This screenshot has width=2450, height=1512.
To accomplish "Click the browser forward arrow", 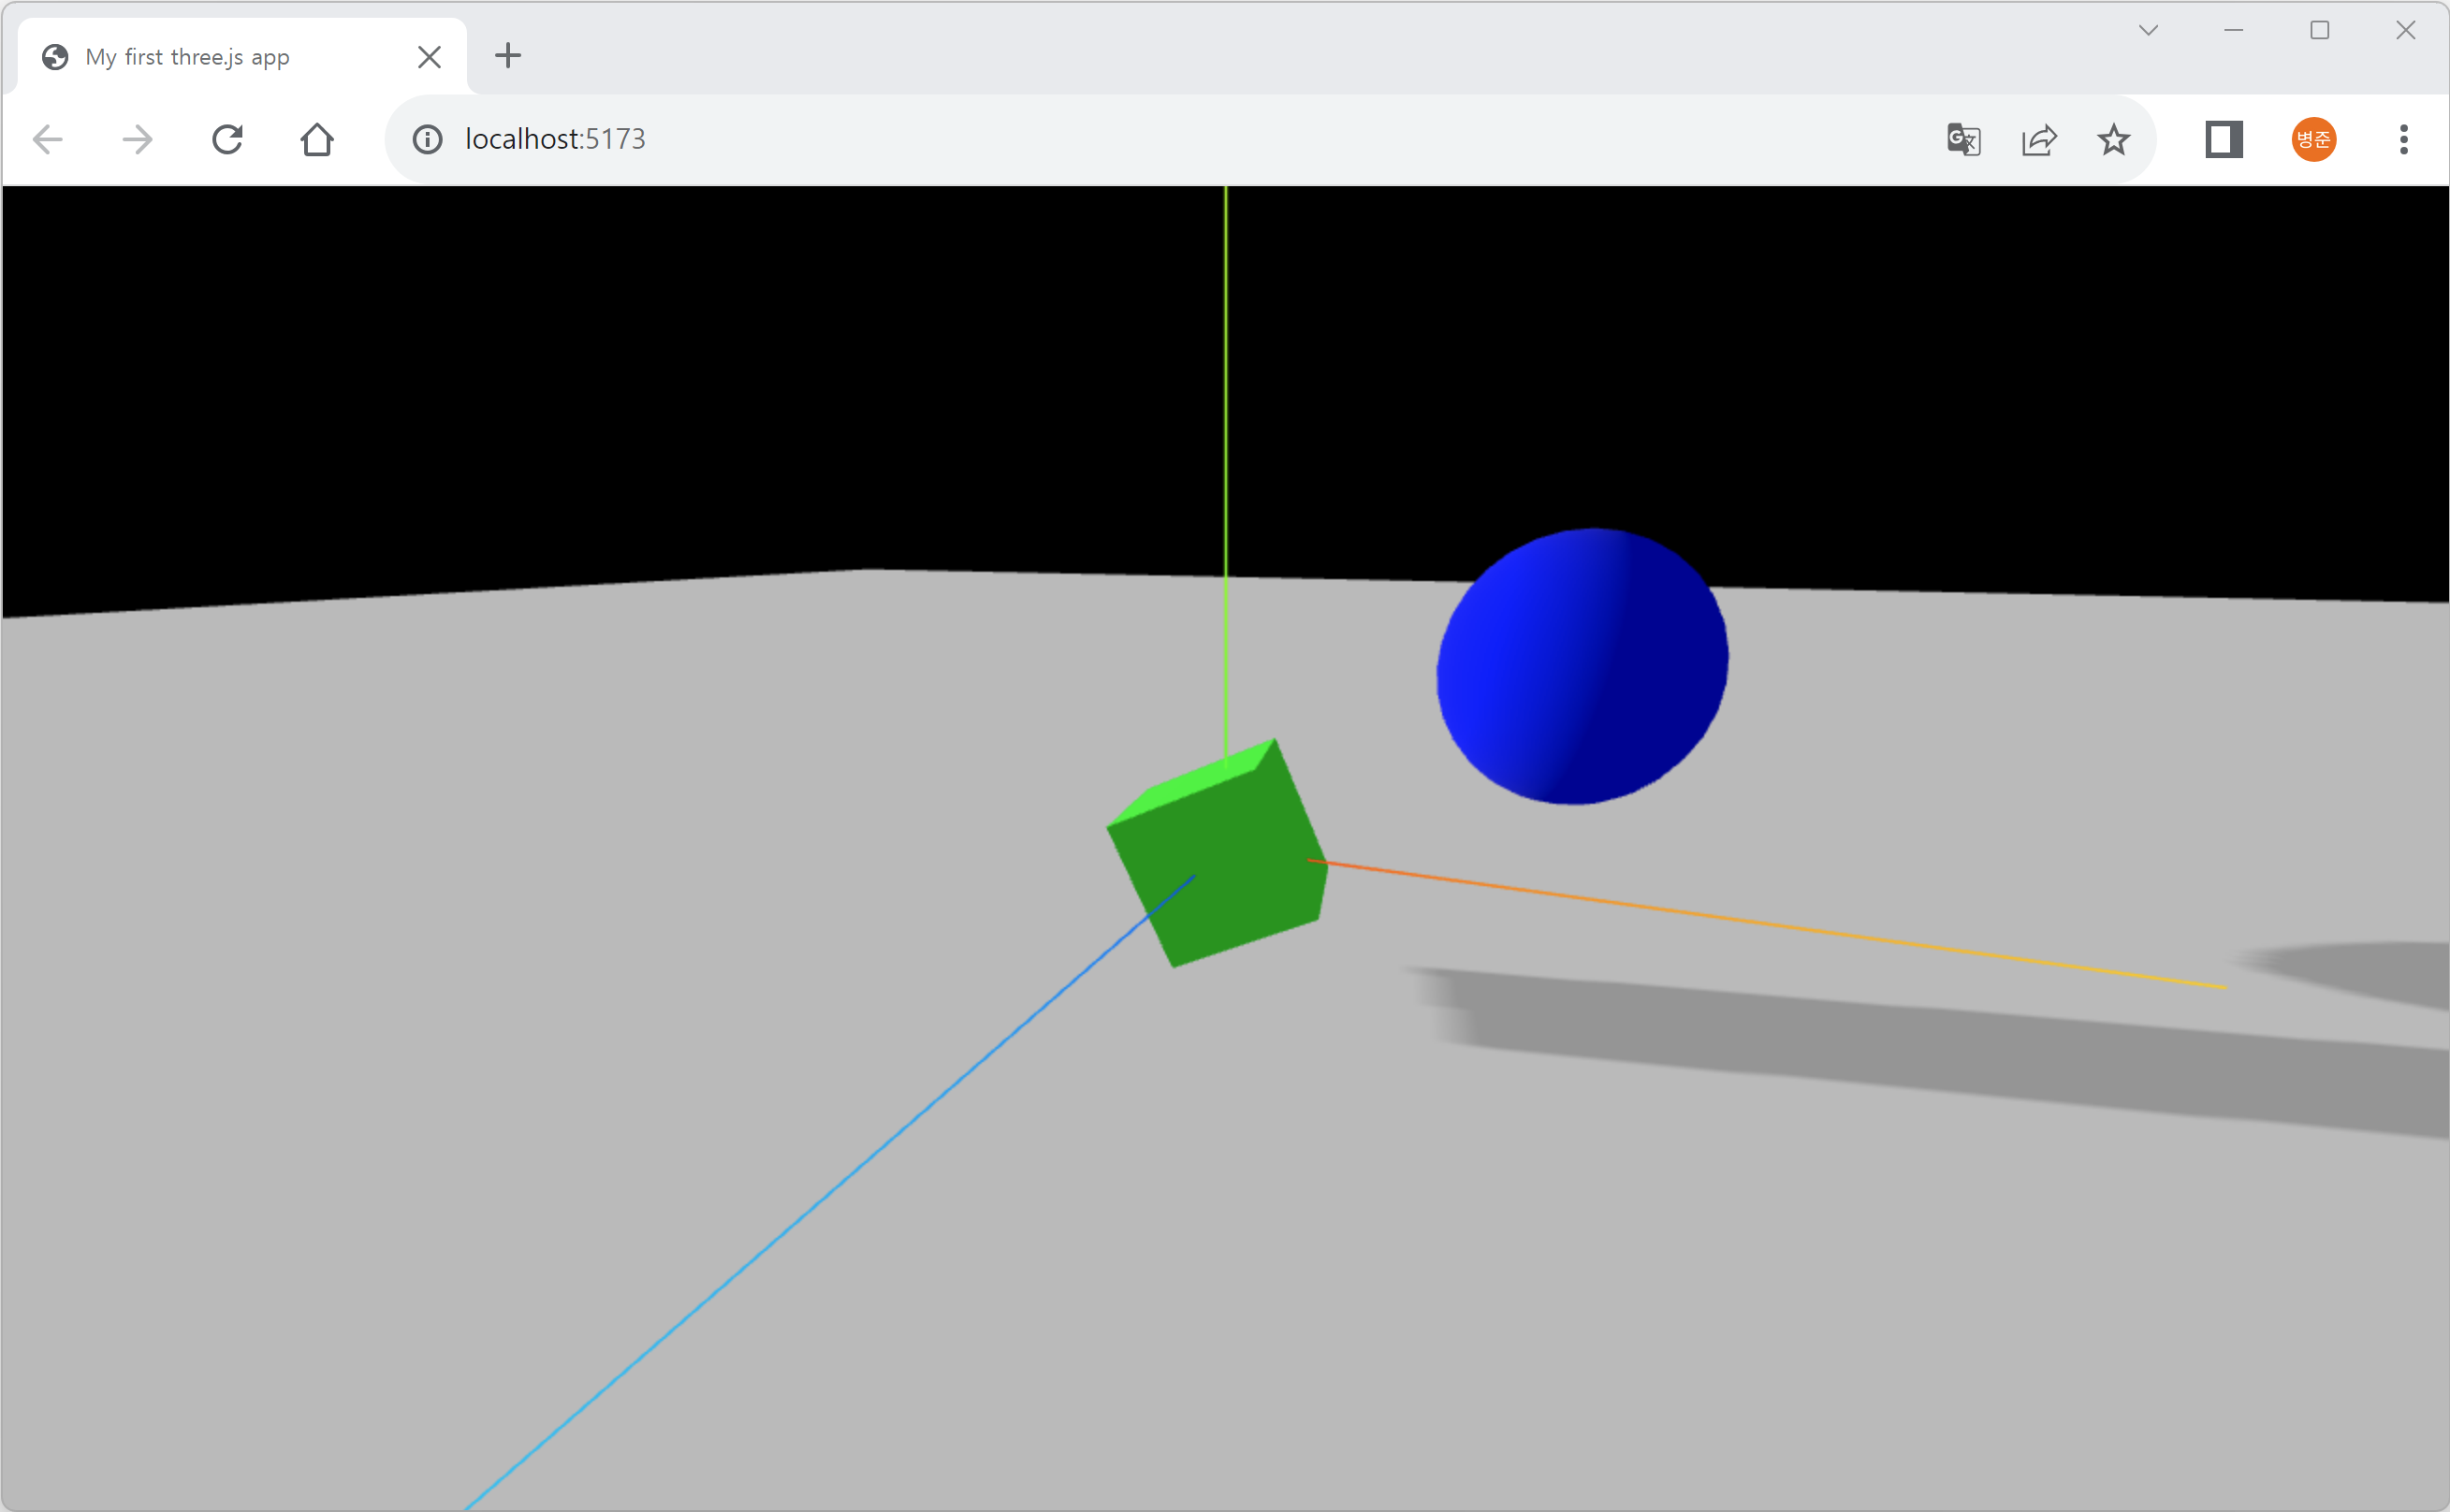I will coord(137,139).
